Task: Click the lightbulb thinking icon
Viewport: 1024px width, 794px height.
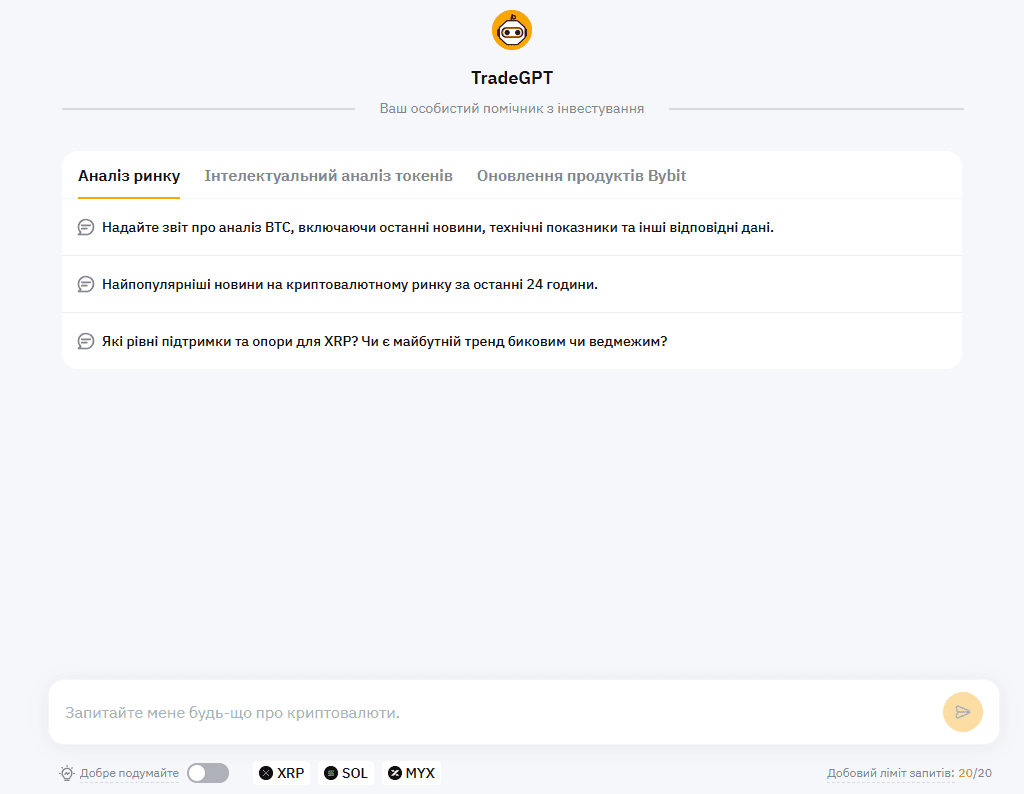Action: tap(67, 773)
